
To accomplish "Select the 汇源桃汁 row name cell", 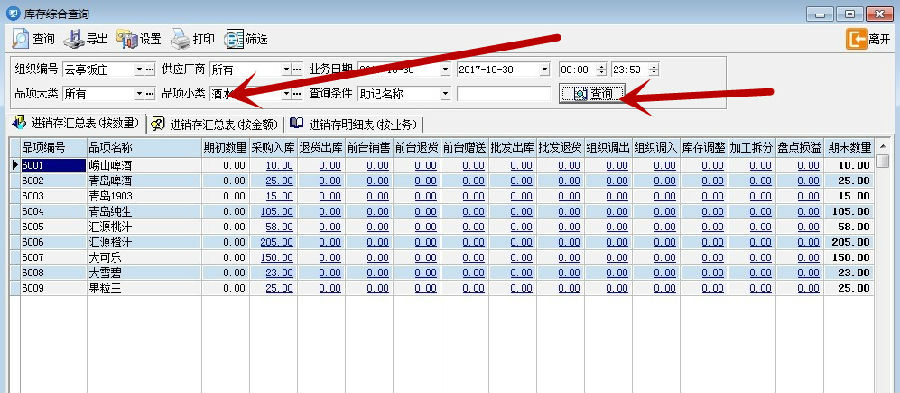I will (x=144, y=227).
